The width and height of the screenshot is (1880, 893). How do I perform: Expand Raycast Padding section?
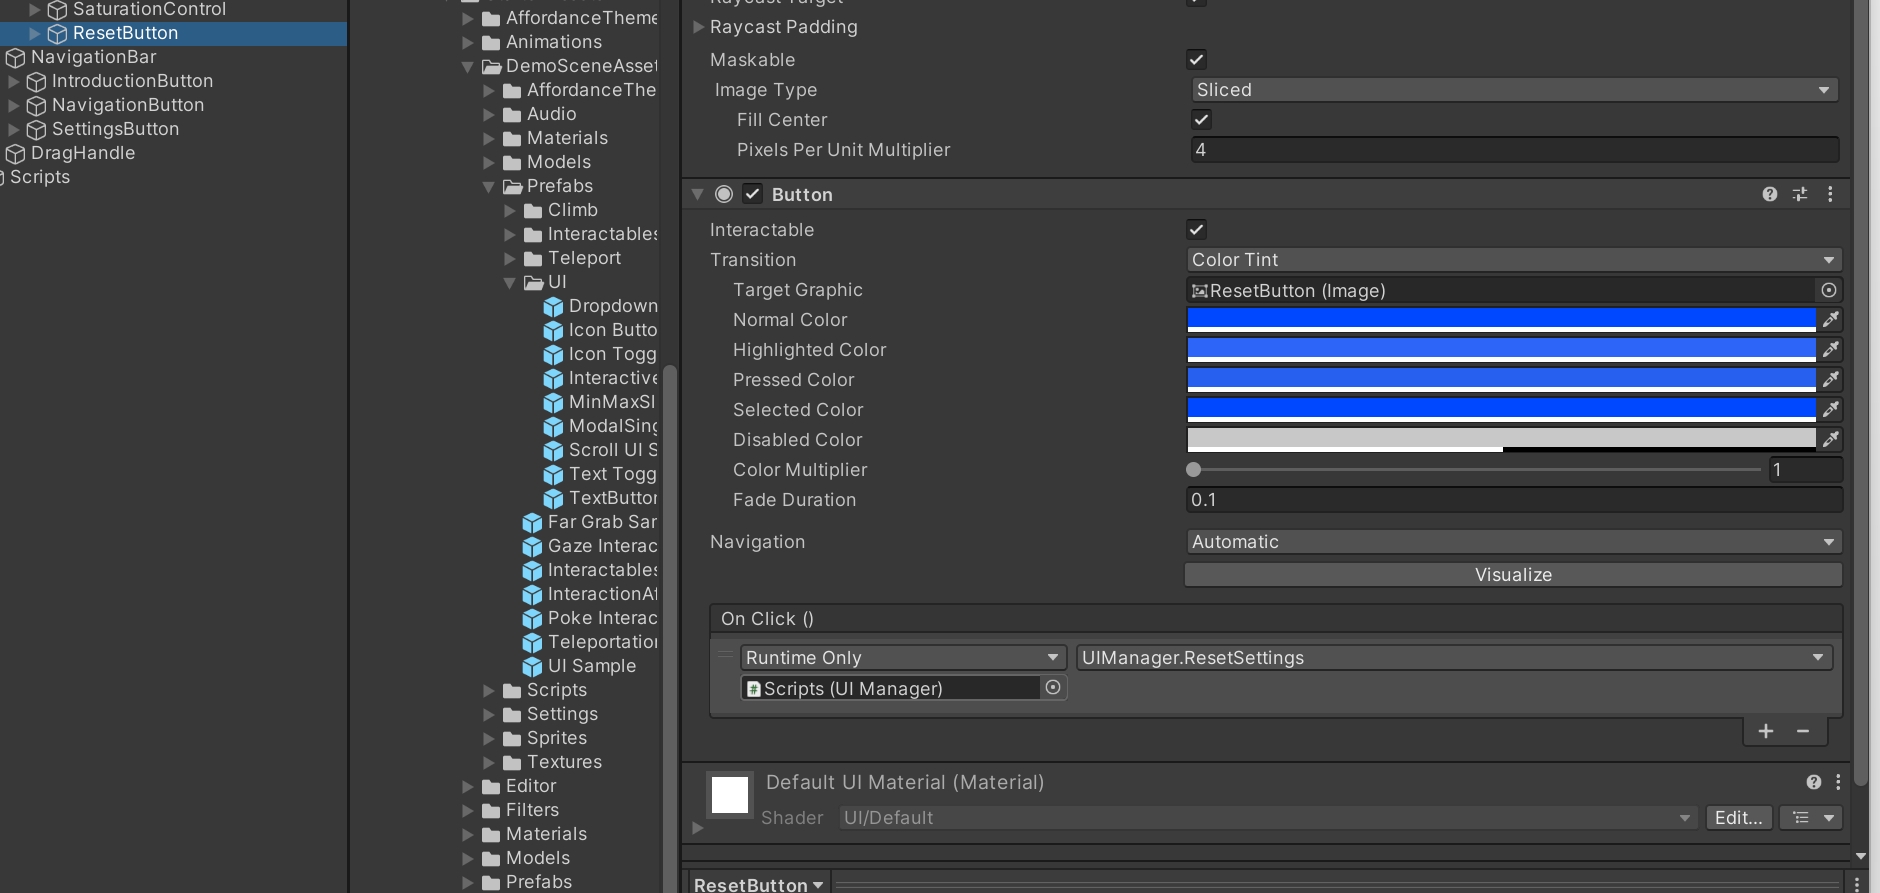699,27
